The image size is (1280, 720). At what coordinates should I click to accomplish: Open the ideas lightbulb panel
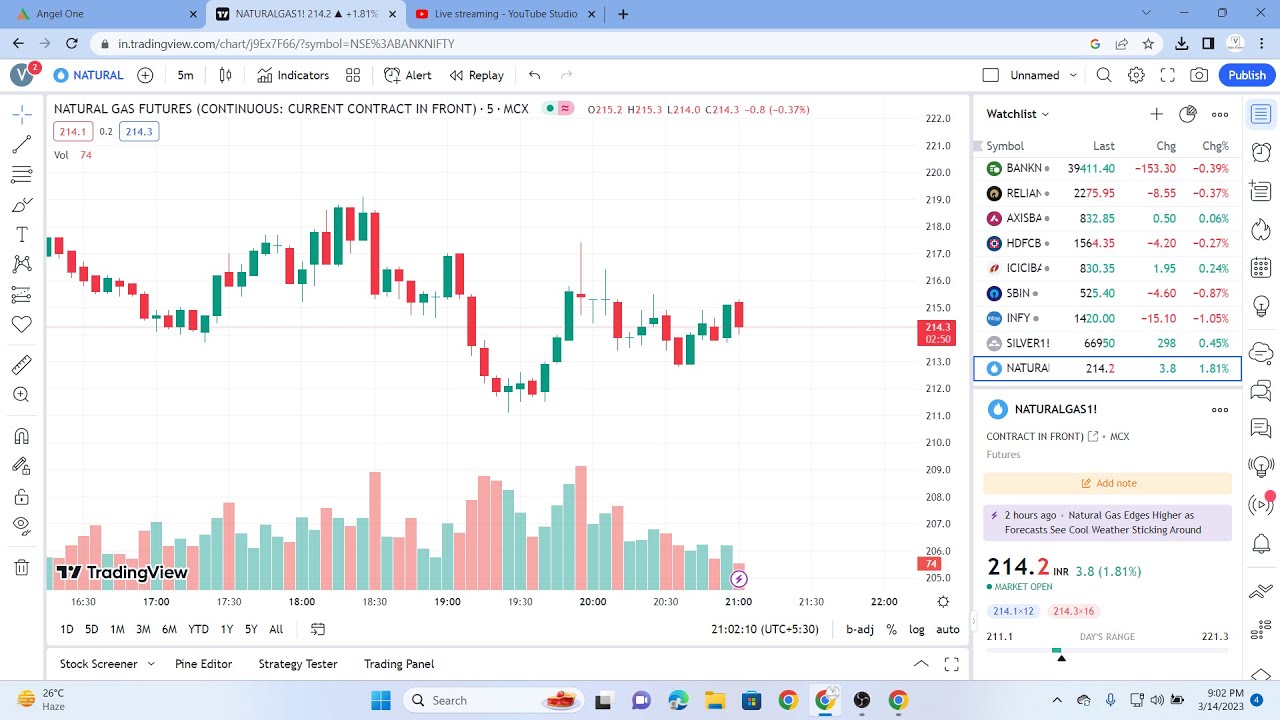coord(1261,306)
